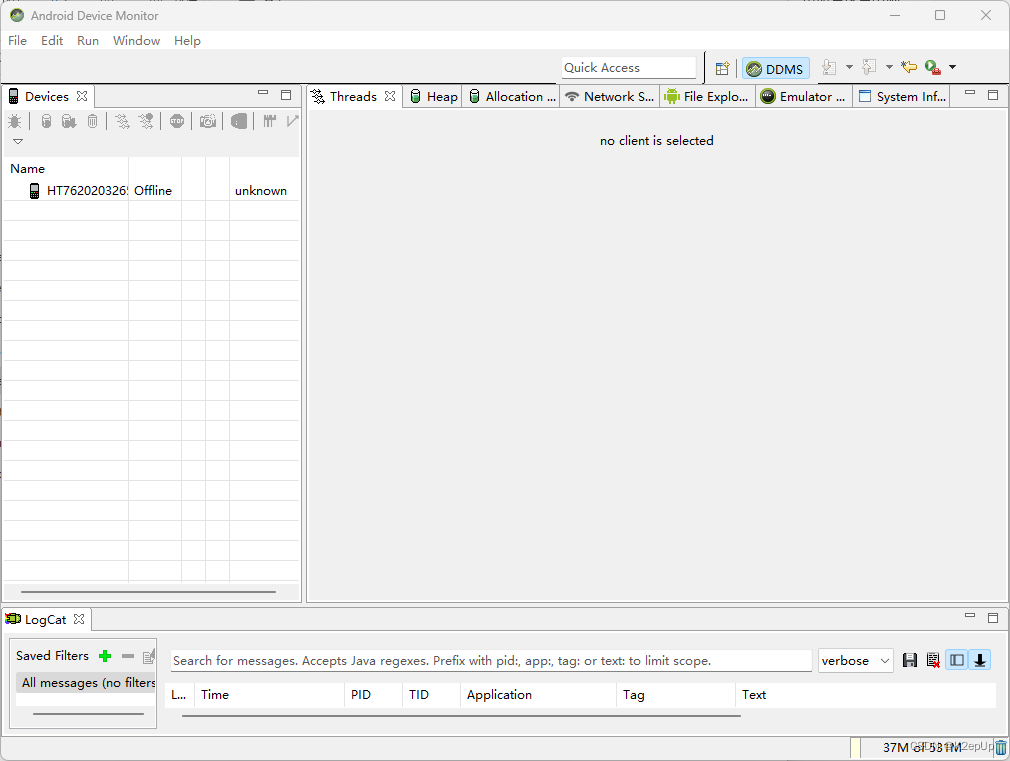Click the LogCat table horizontal scrollbar
Screen dimensions: 1010x761
coord(461,715)
